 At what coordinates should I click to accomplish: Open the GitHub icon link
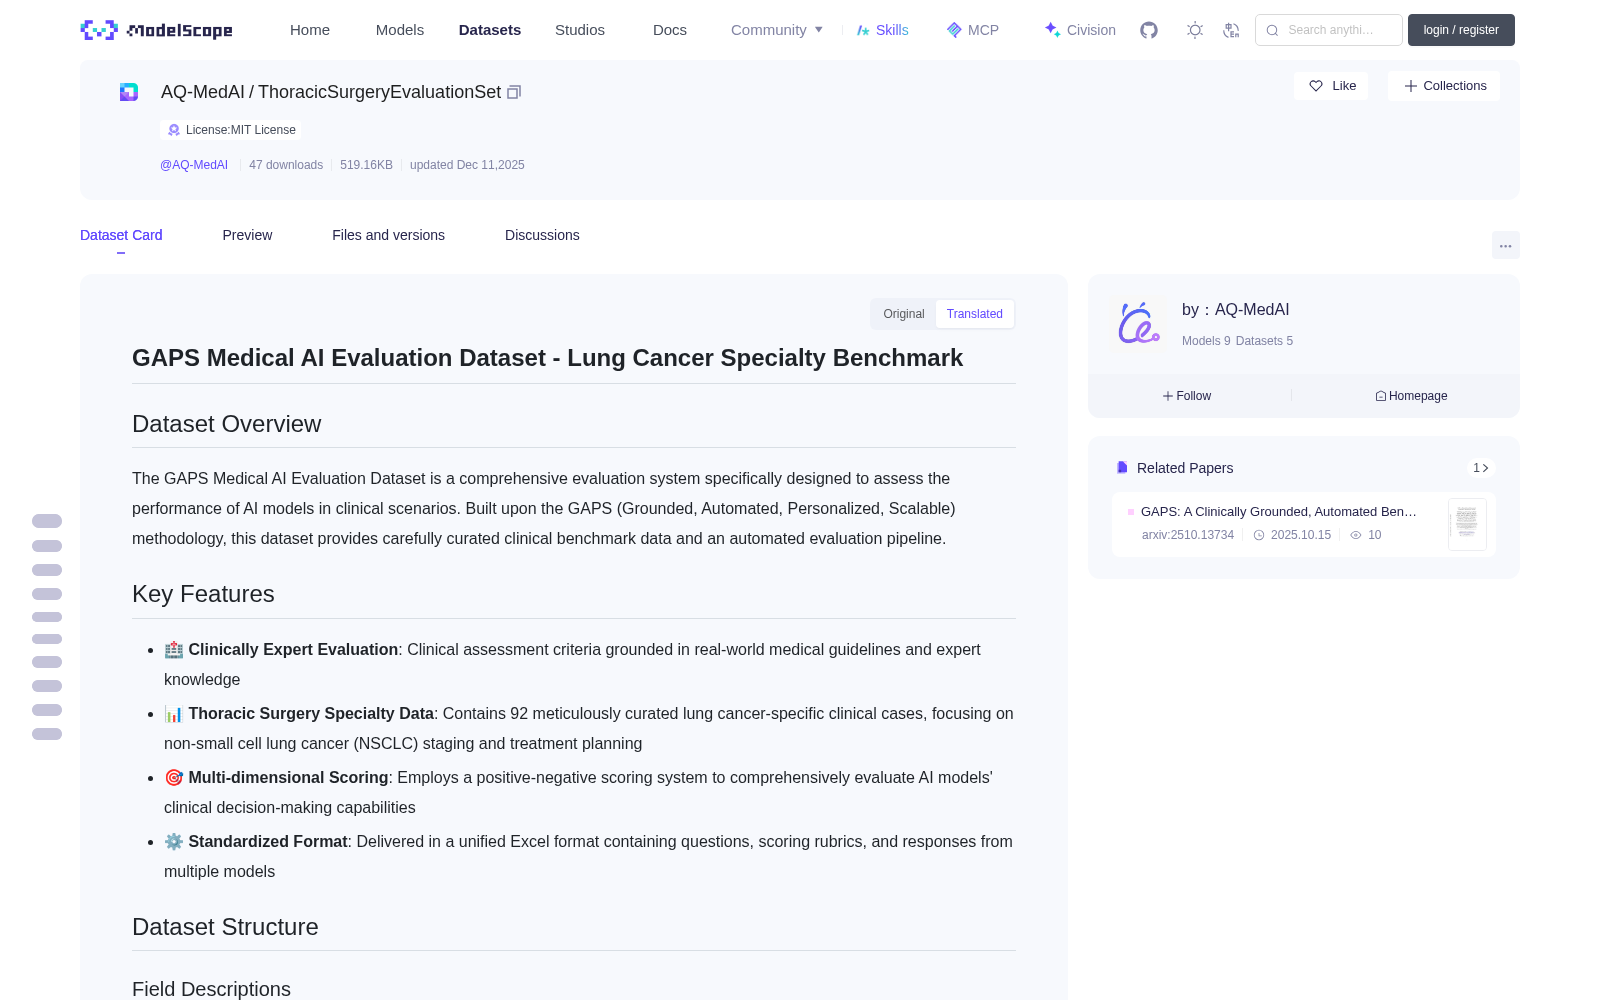pos(1149,30)
